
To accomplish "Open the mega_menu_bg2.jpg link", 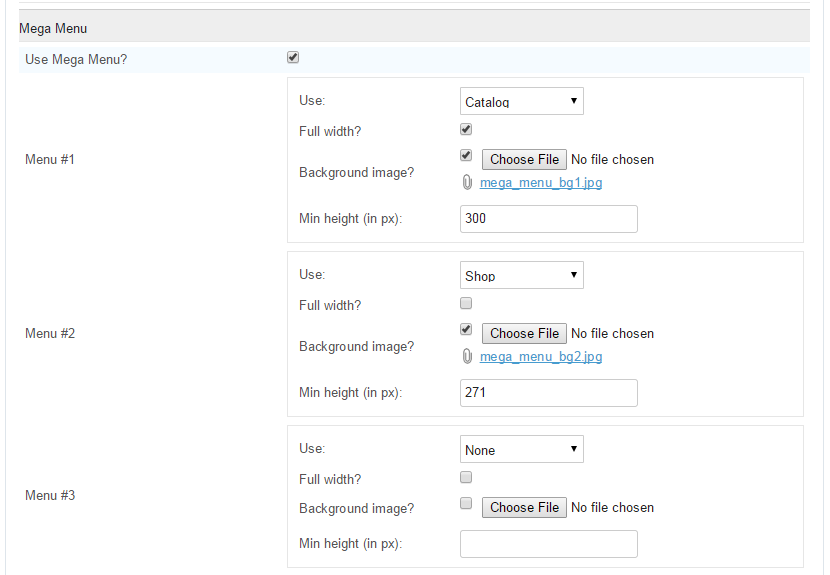I will click(541, 357).
